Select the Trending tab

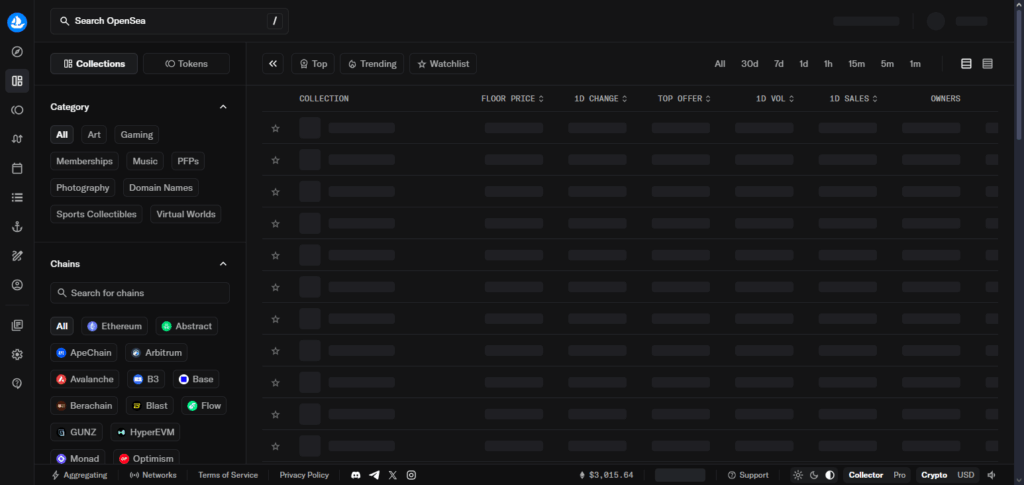pyautogui.click(x=372, y=64)
